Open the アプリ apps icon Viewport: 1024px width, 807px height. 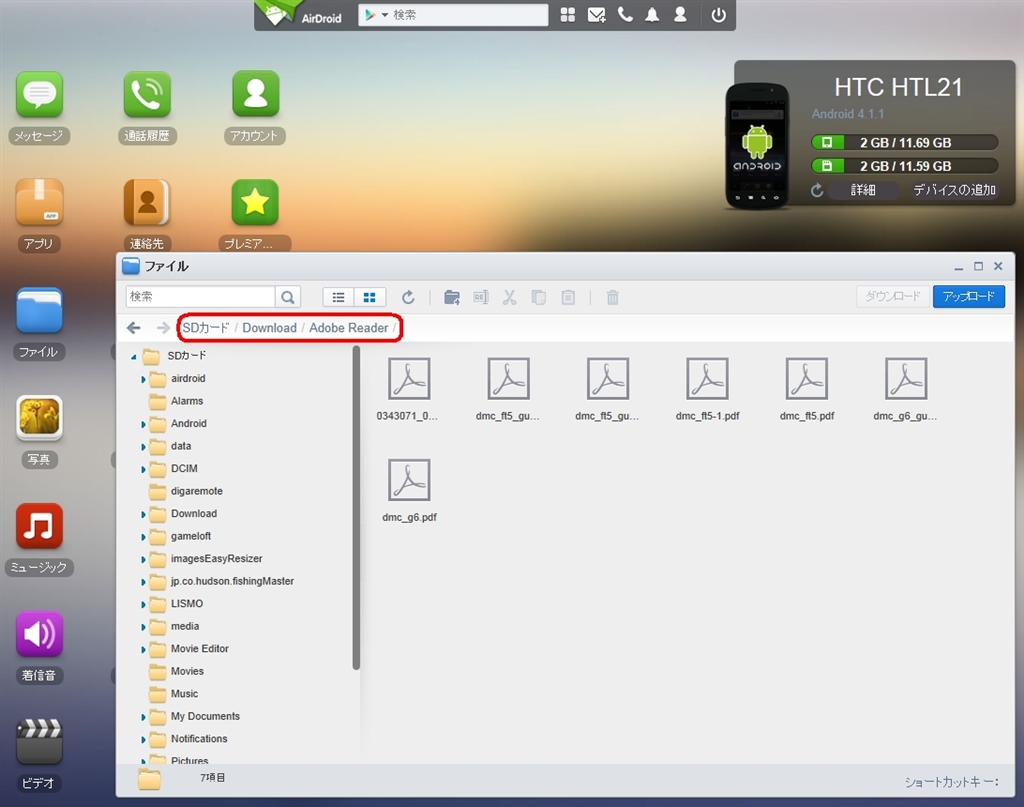39,202
